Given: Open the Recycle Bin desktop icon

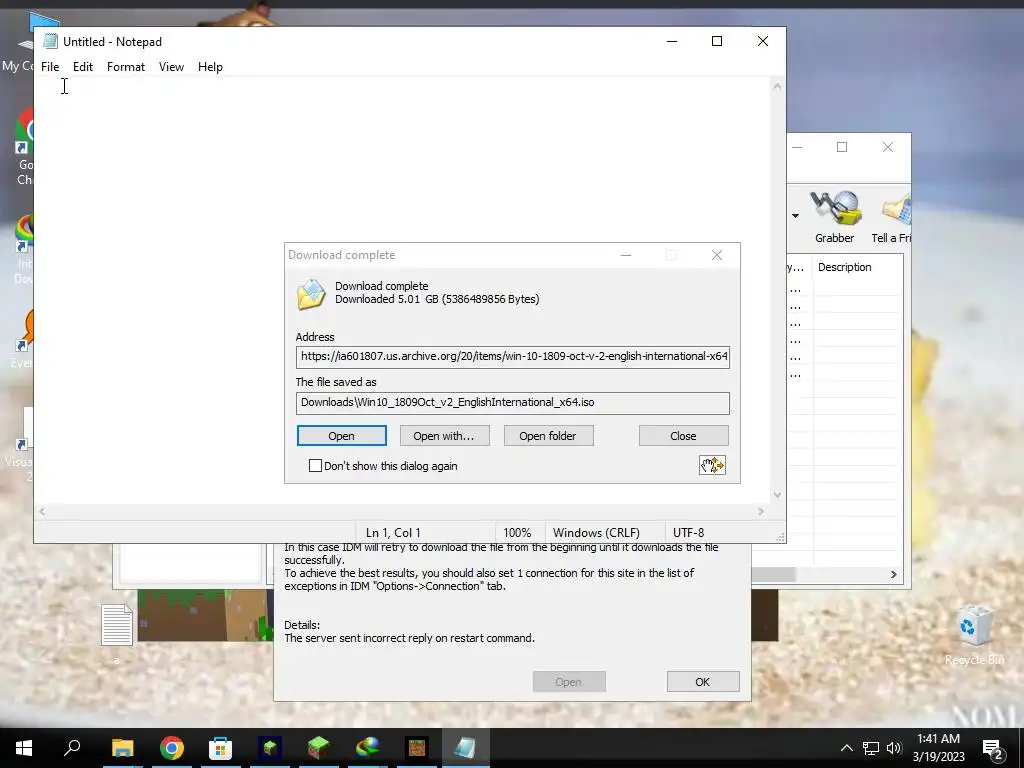Looking at the screenshot, I should [x=975, y=635].
